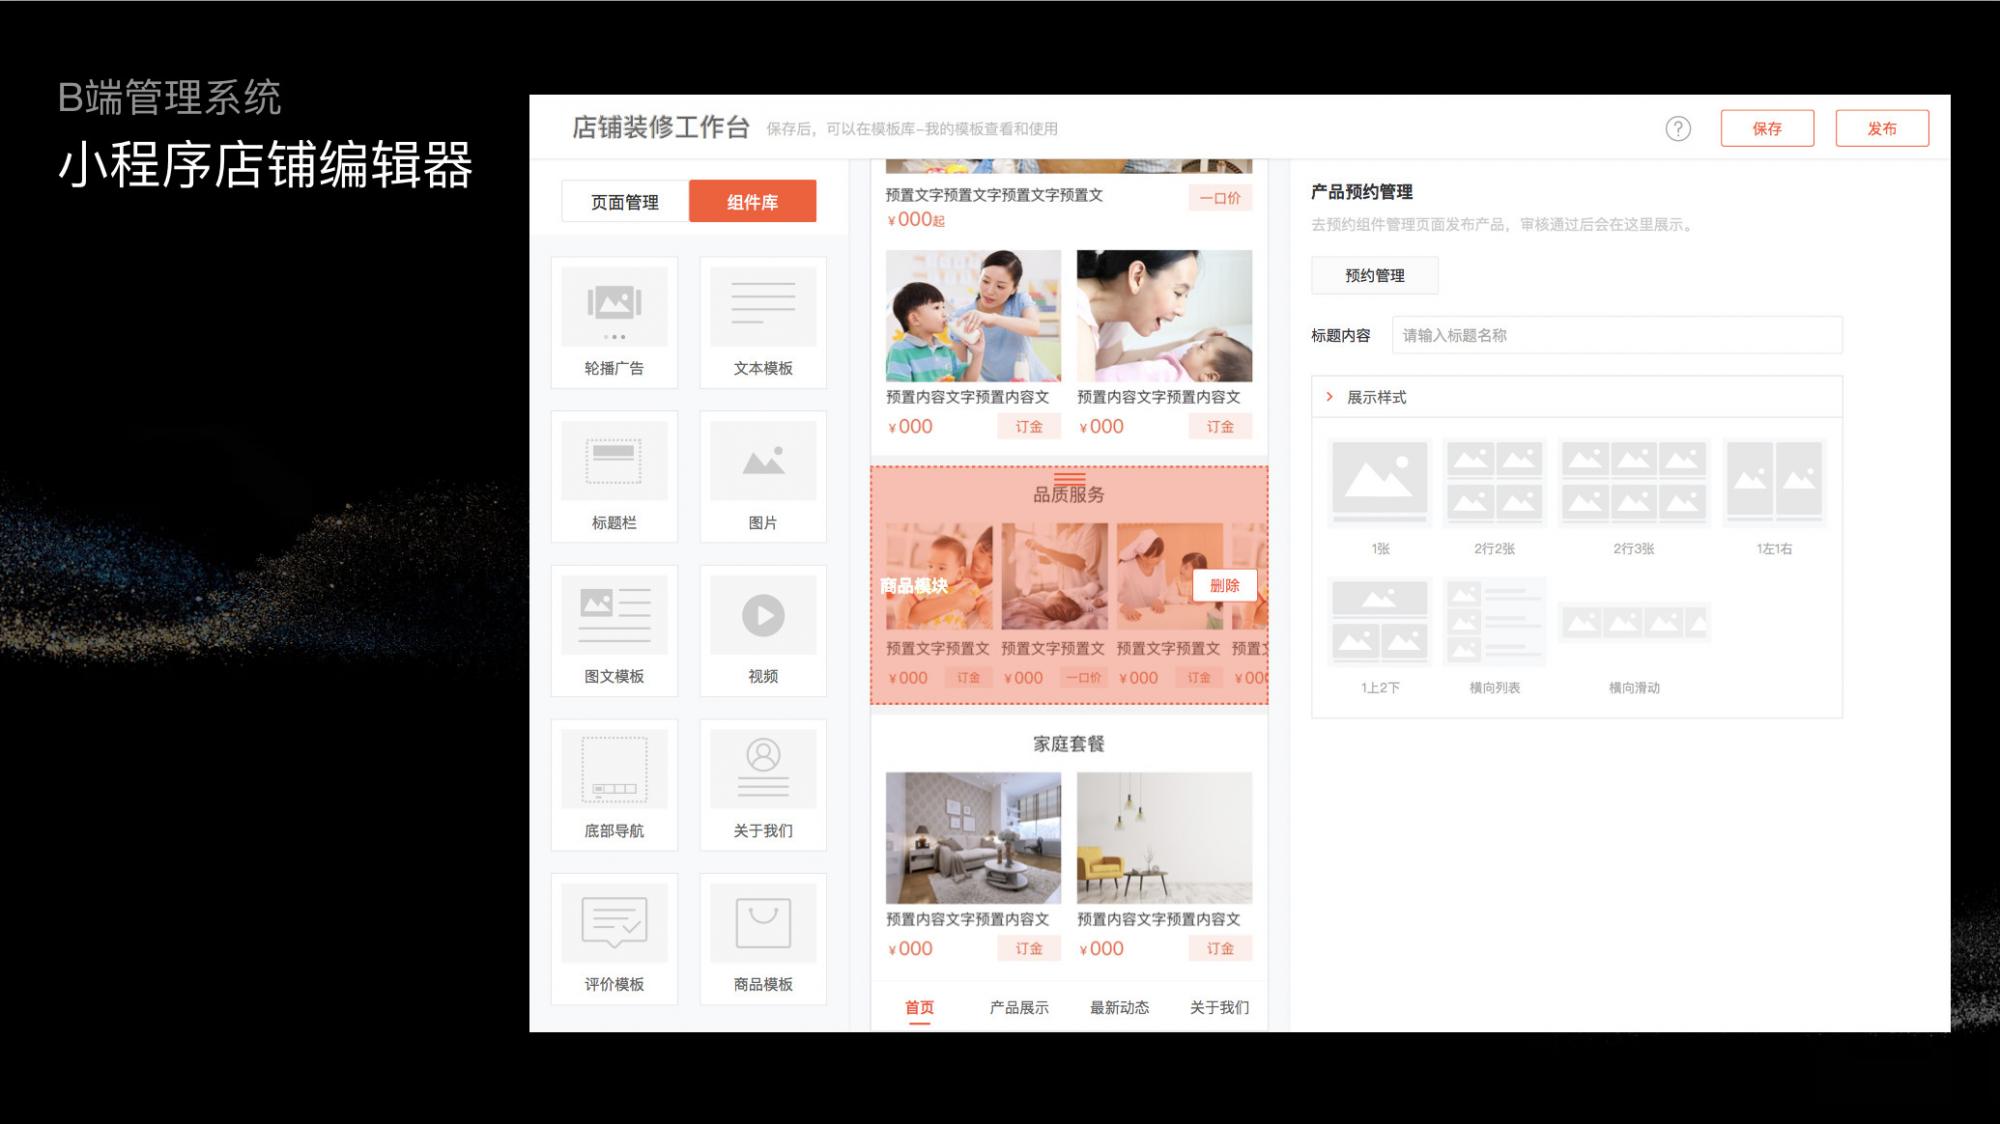This screenshot has width=2000, height=1124.
Task: Collapse the 展示样式 section arrow
Action: (x=1329, y=397)
